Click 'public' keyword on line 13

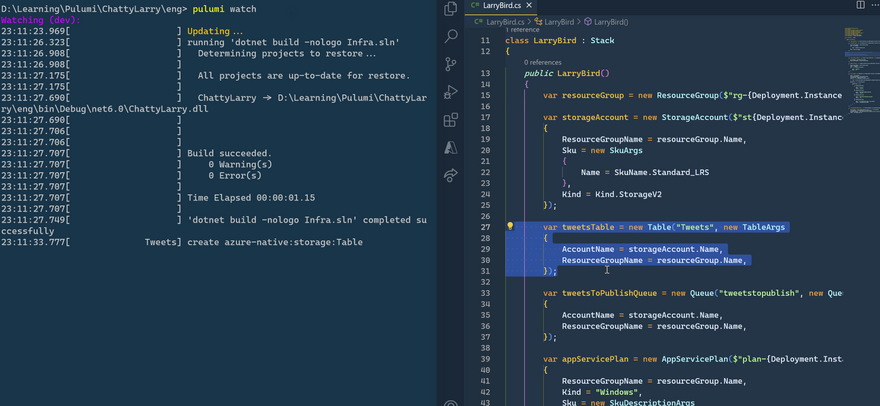(538, 74)
